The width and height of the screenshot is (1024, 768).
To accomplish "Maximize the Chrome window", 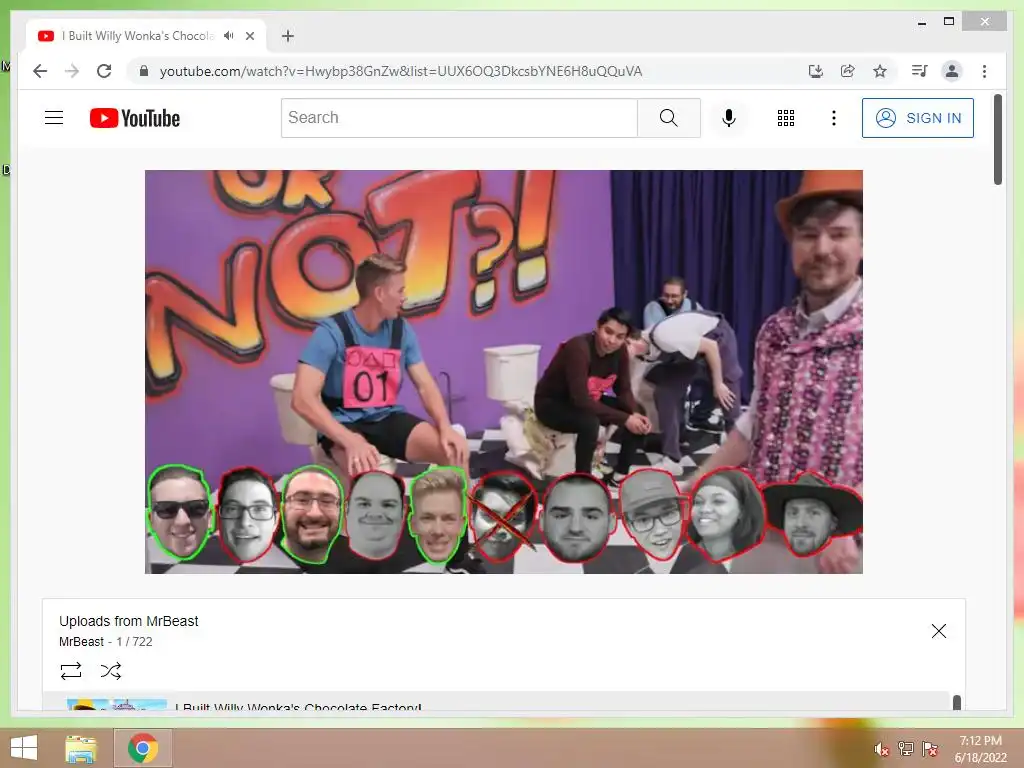I will click(x=949, y=22).
